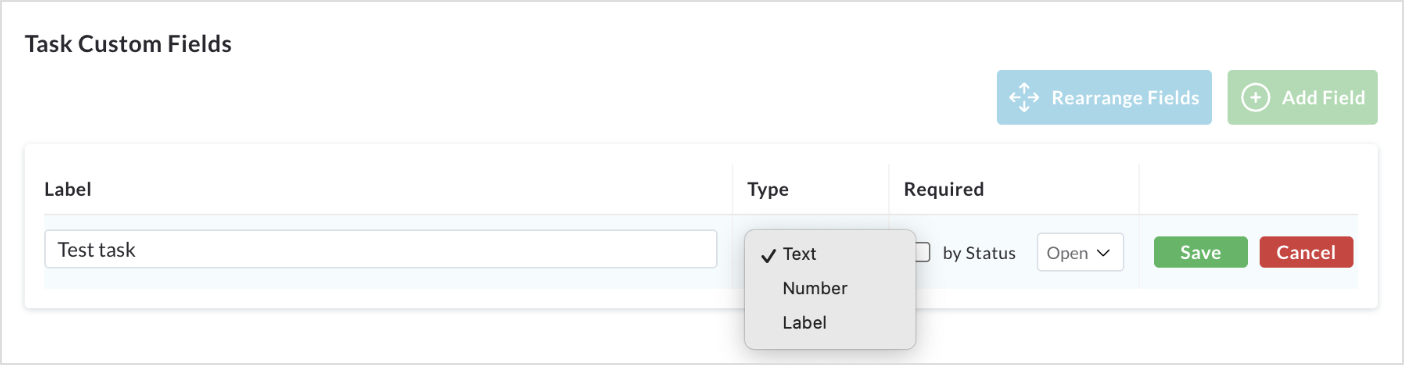The height and width of the screenshot is (370, 1406).
Task: Click the Type column header
Action: [768, 189]
